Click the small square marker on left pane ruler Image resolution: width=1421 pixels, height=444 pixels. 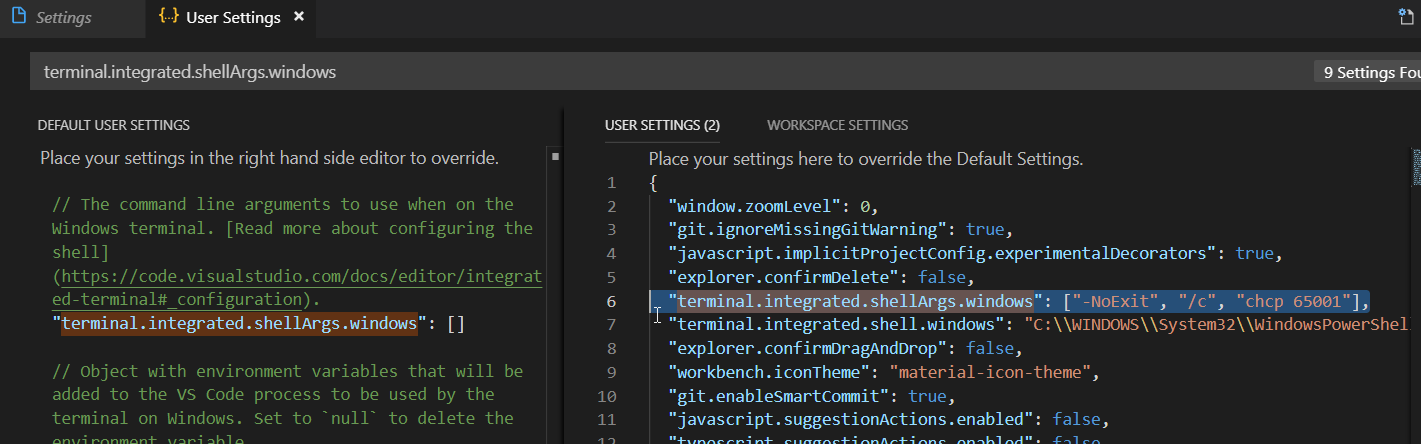click(554, 157)
